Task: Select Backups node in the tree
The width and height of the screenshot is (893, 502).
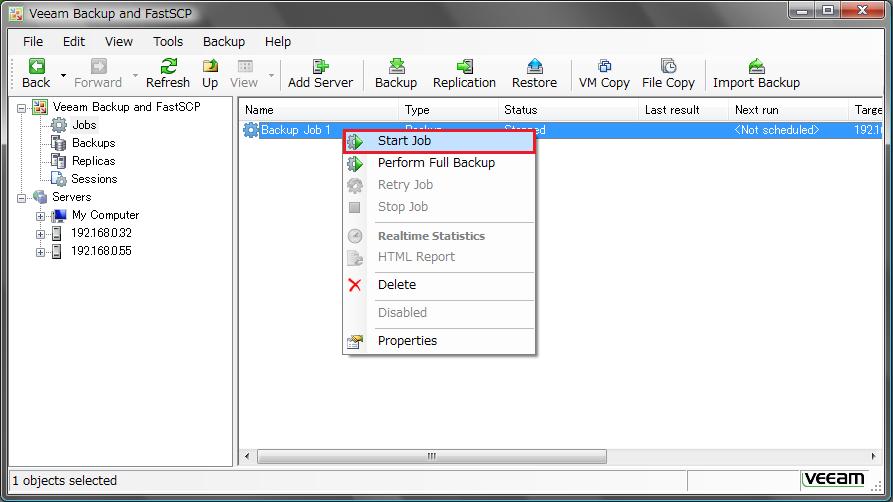Action: [x=93, y=143]
